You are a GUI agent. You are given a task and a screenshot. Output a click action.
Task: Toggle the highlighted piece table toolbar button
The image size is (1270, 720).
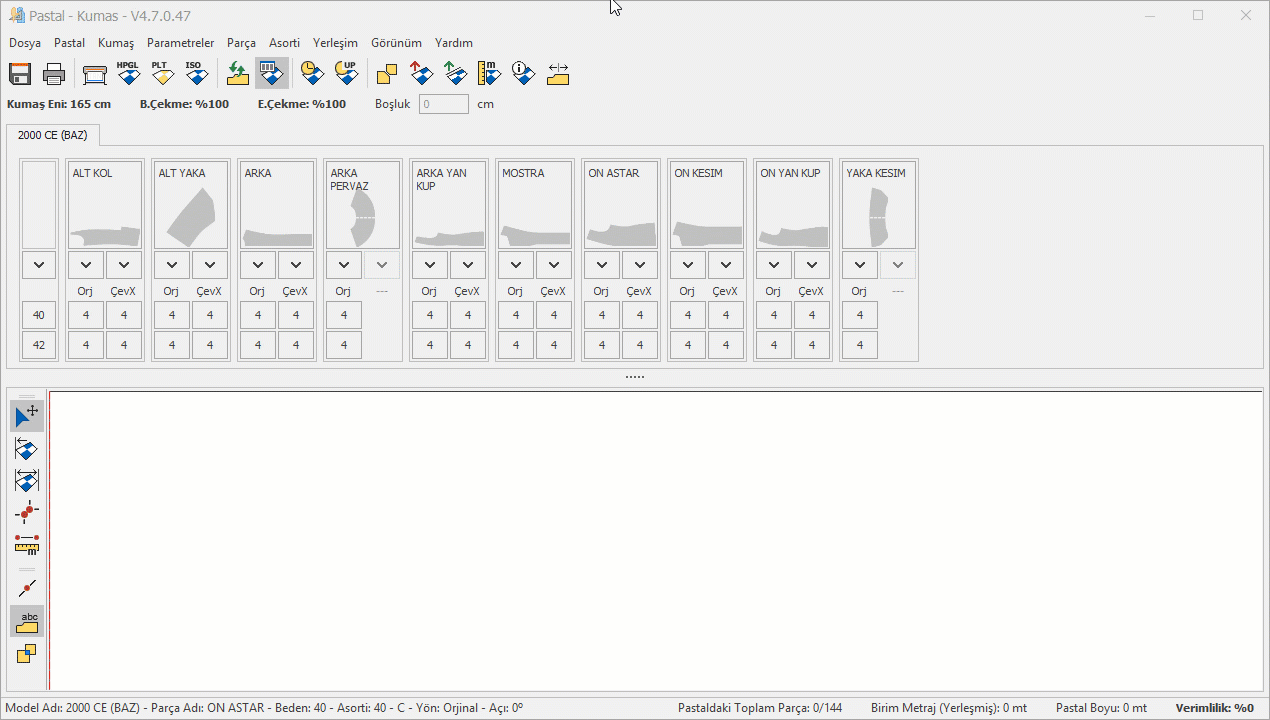point(271,73)
